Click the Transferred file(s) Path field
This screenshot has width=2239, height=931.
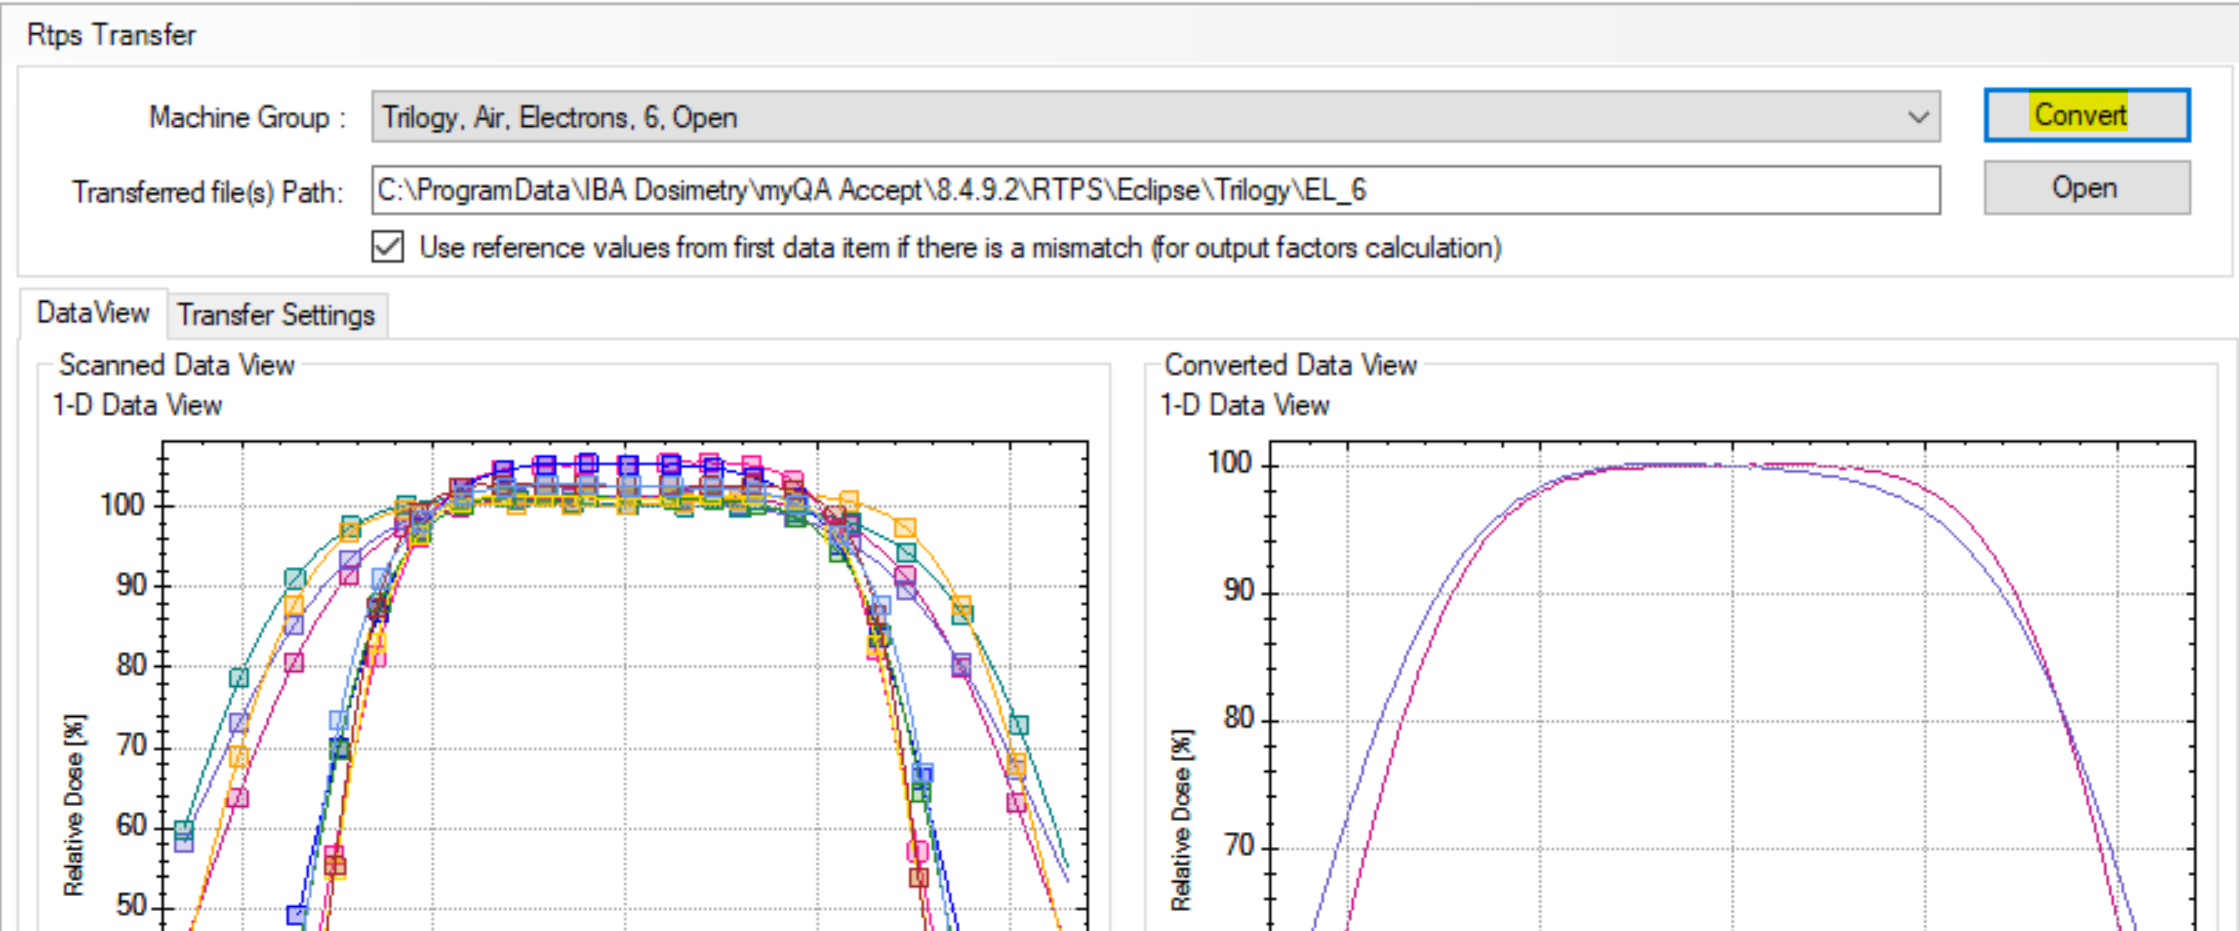1155,190
